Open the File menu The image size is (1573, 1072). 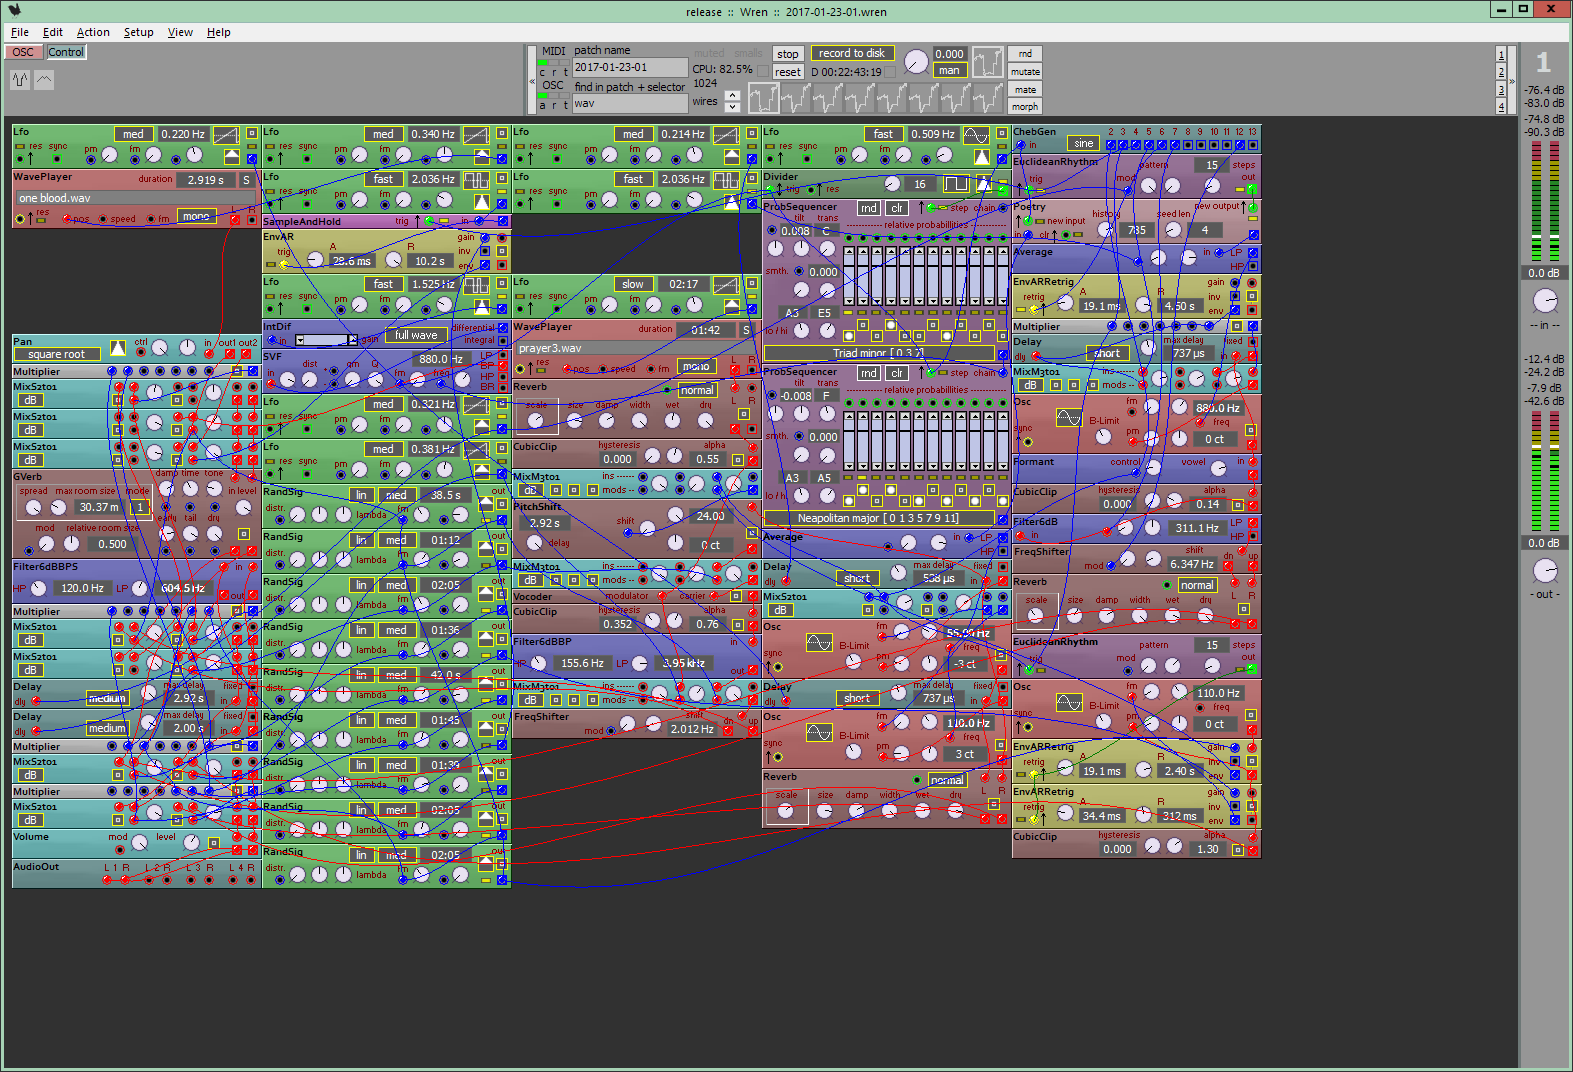[20, 32]
